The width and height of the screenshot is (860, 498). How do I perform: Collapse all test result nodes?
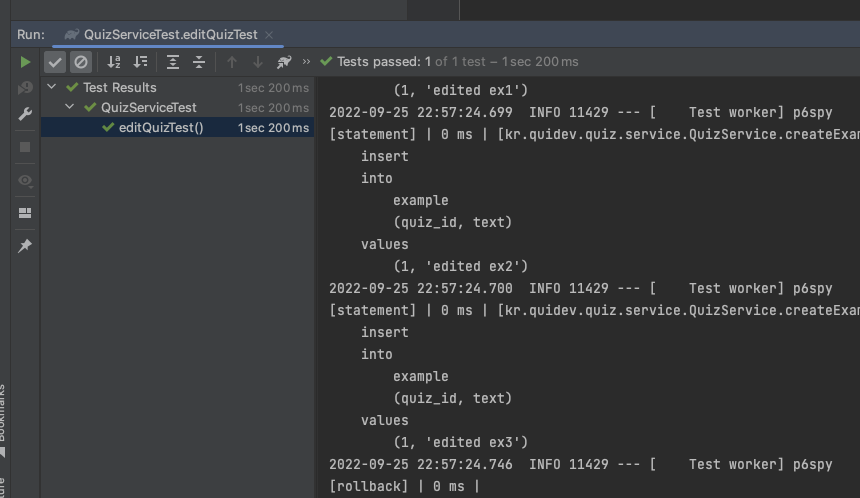(199, 62)
